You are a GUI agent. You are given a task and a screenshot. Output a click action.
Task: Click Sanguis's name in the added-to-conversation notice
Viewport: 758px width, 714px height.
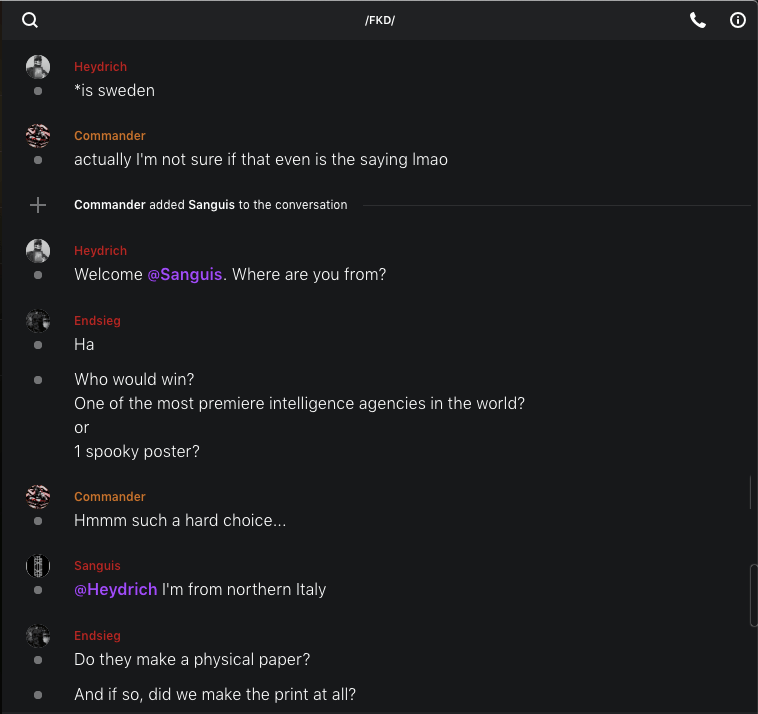[x=211, y=205]
